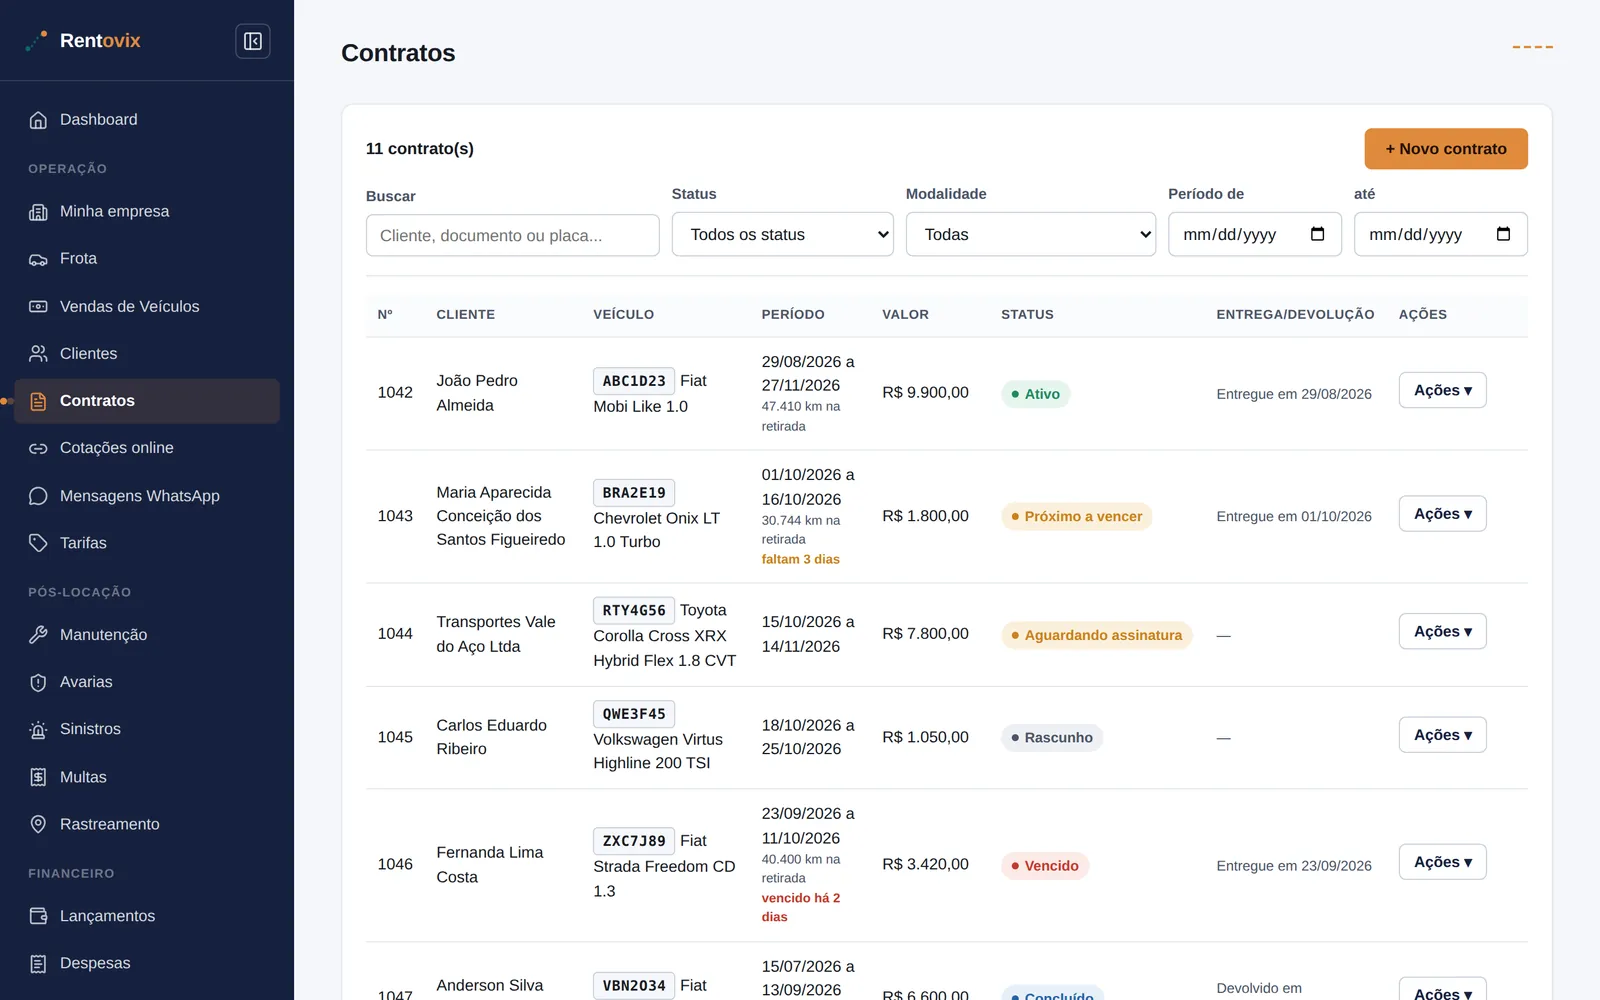Screen dimensions: 1600x1000
Task: Open Tarifas in the sidebar
Action: [147, 543]
